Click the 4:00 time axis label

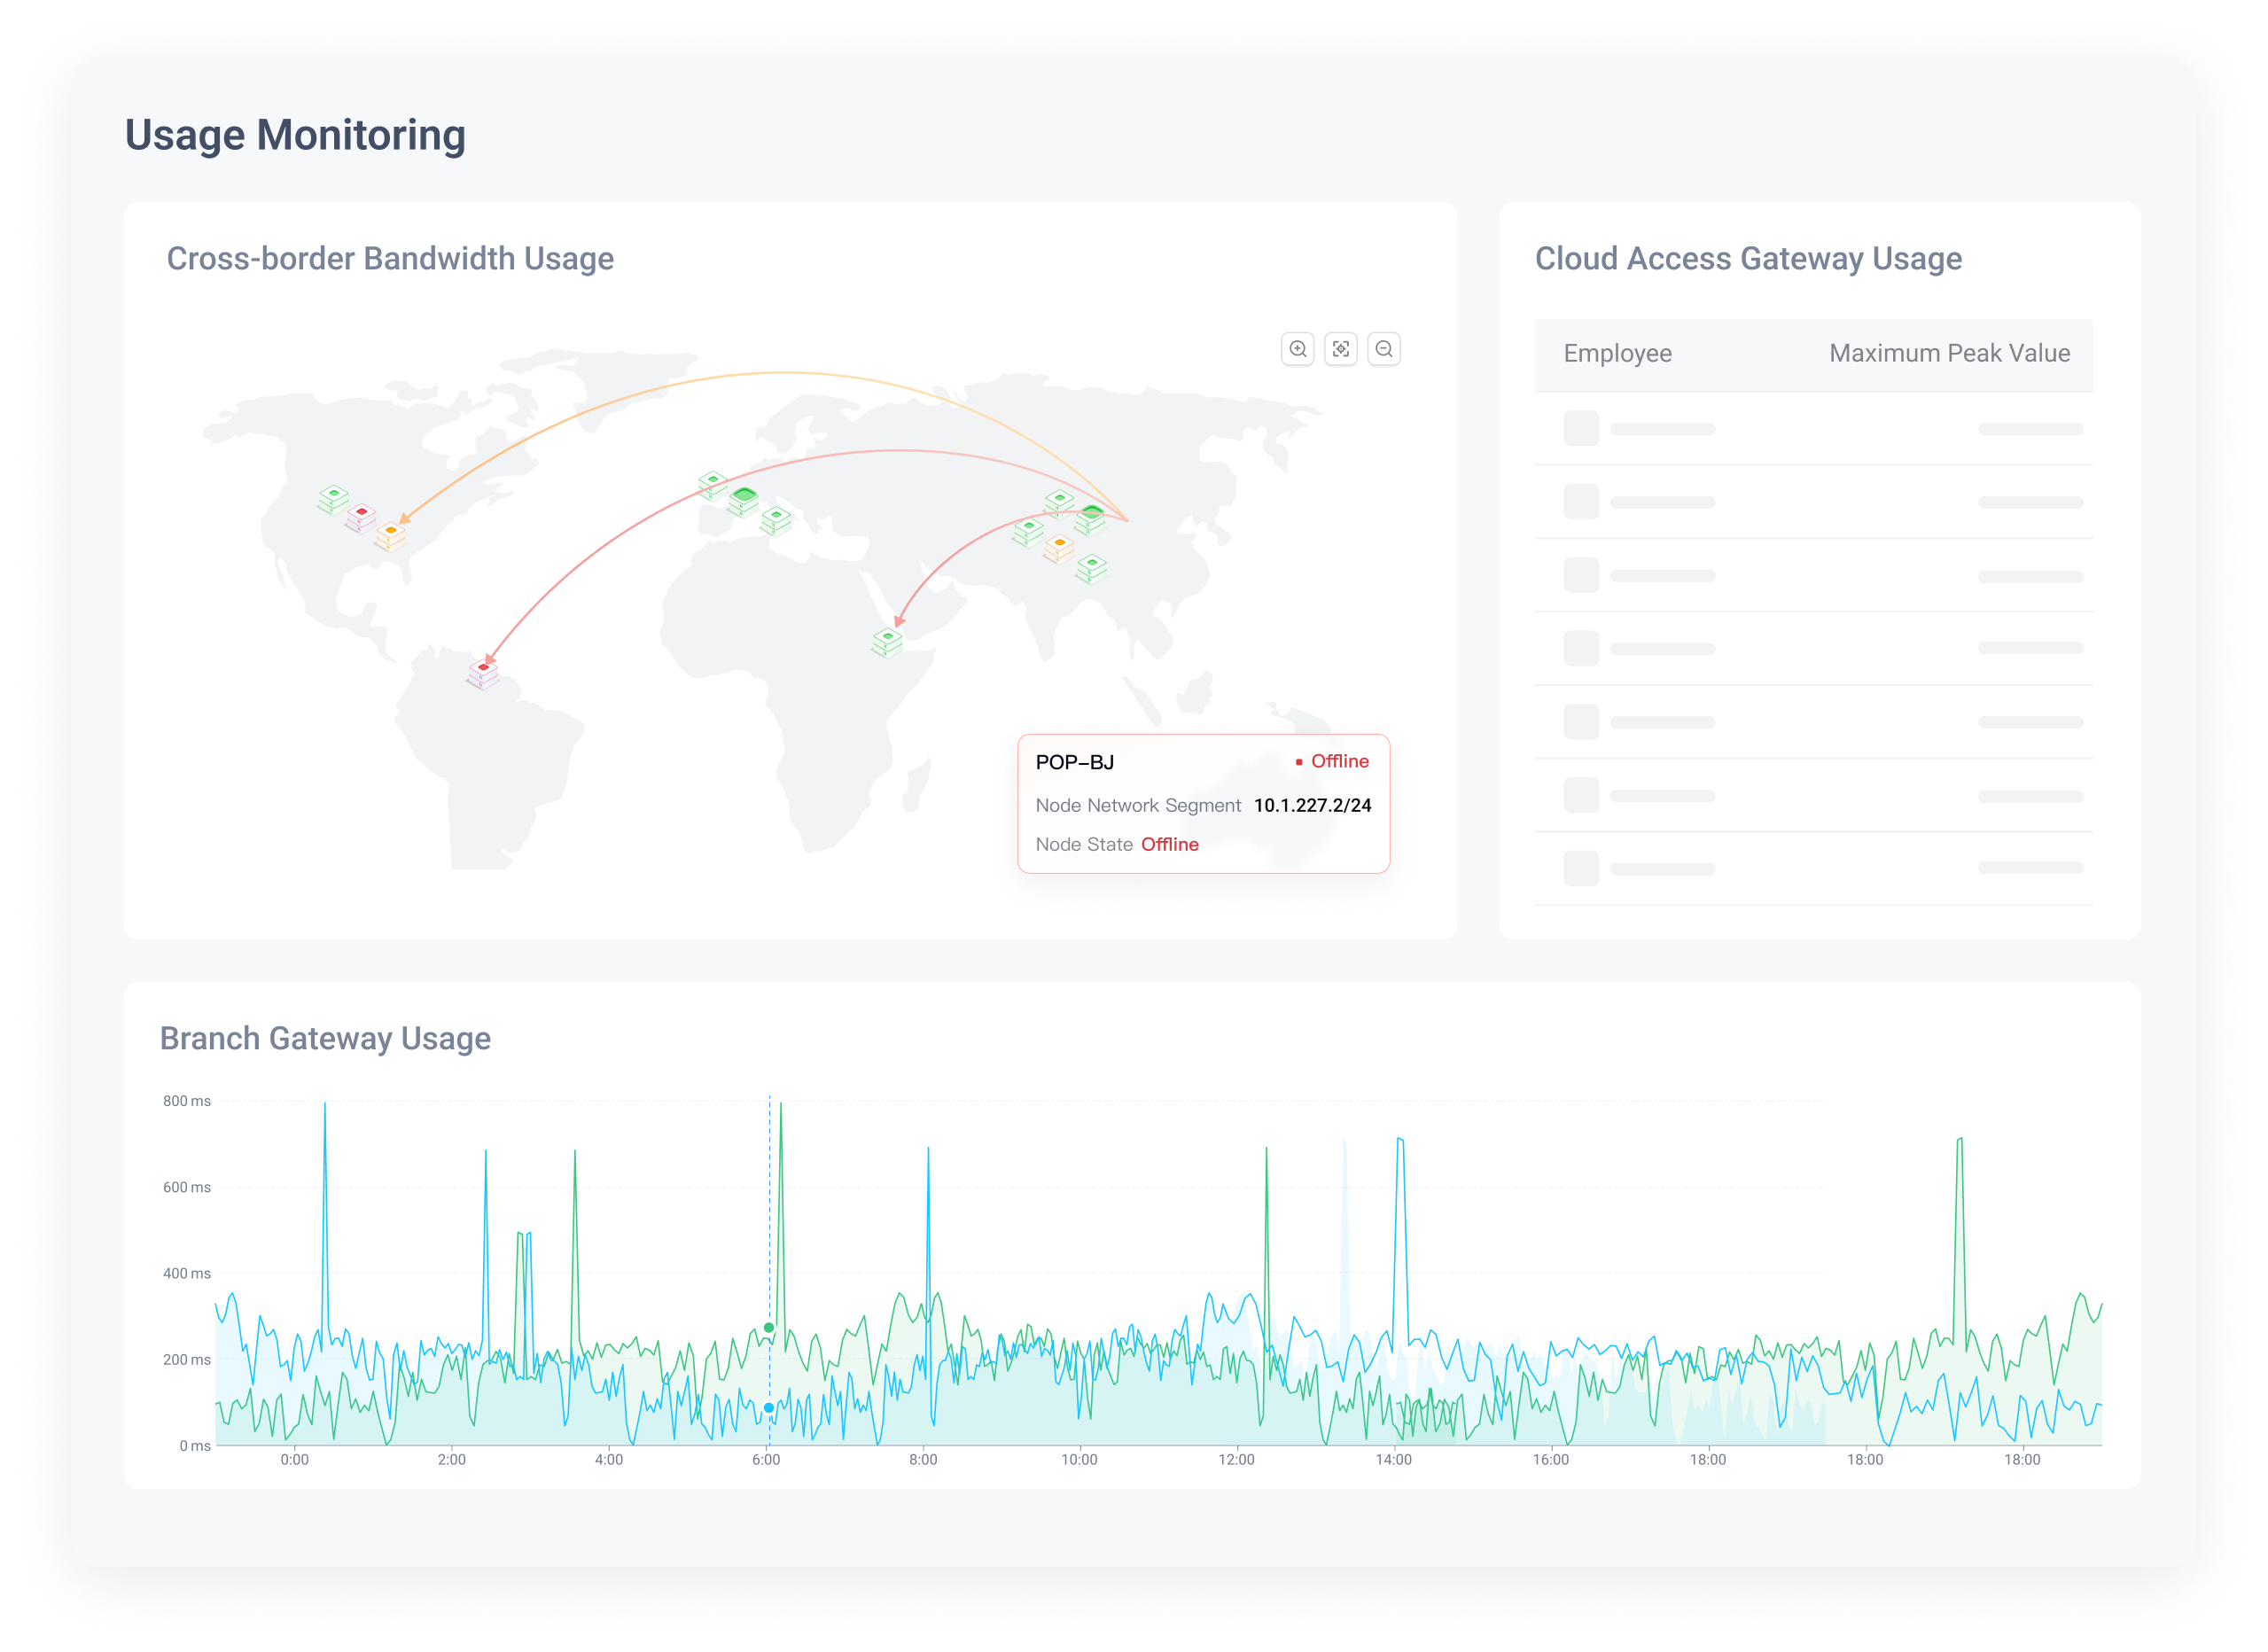608,1459
